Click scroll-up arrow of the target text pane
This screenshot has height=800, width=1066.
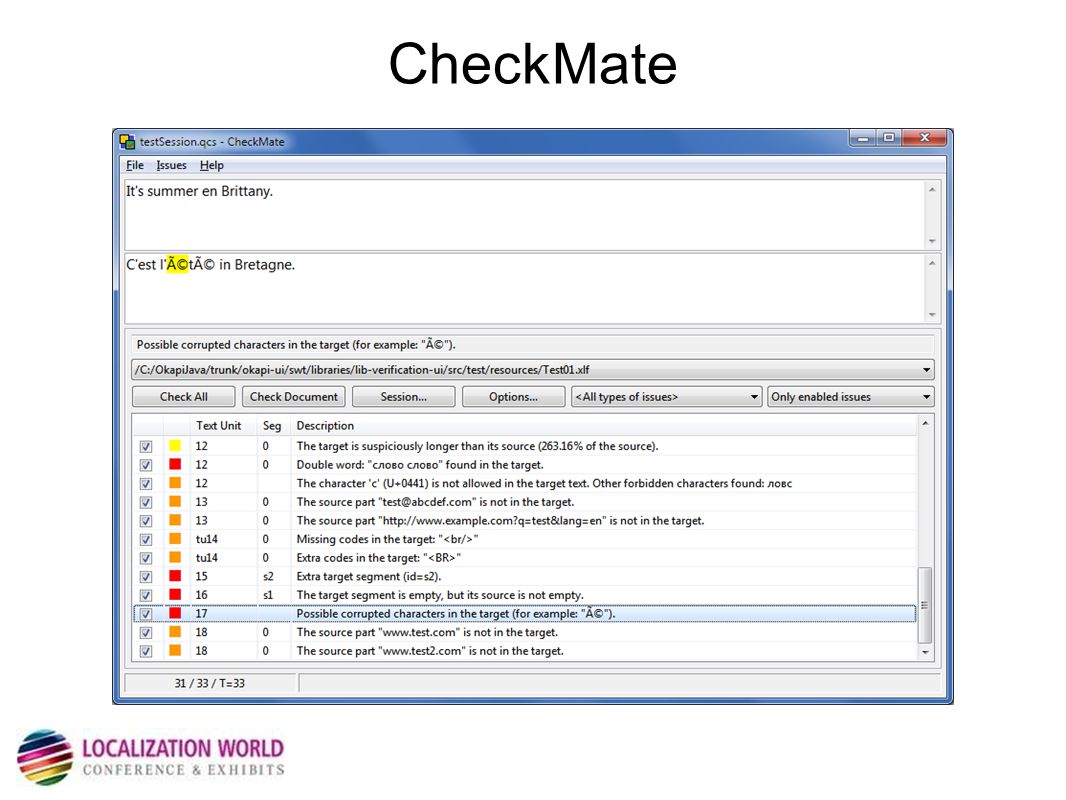click(932, 263)
